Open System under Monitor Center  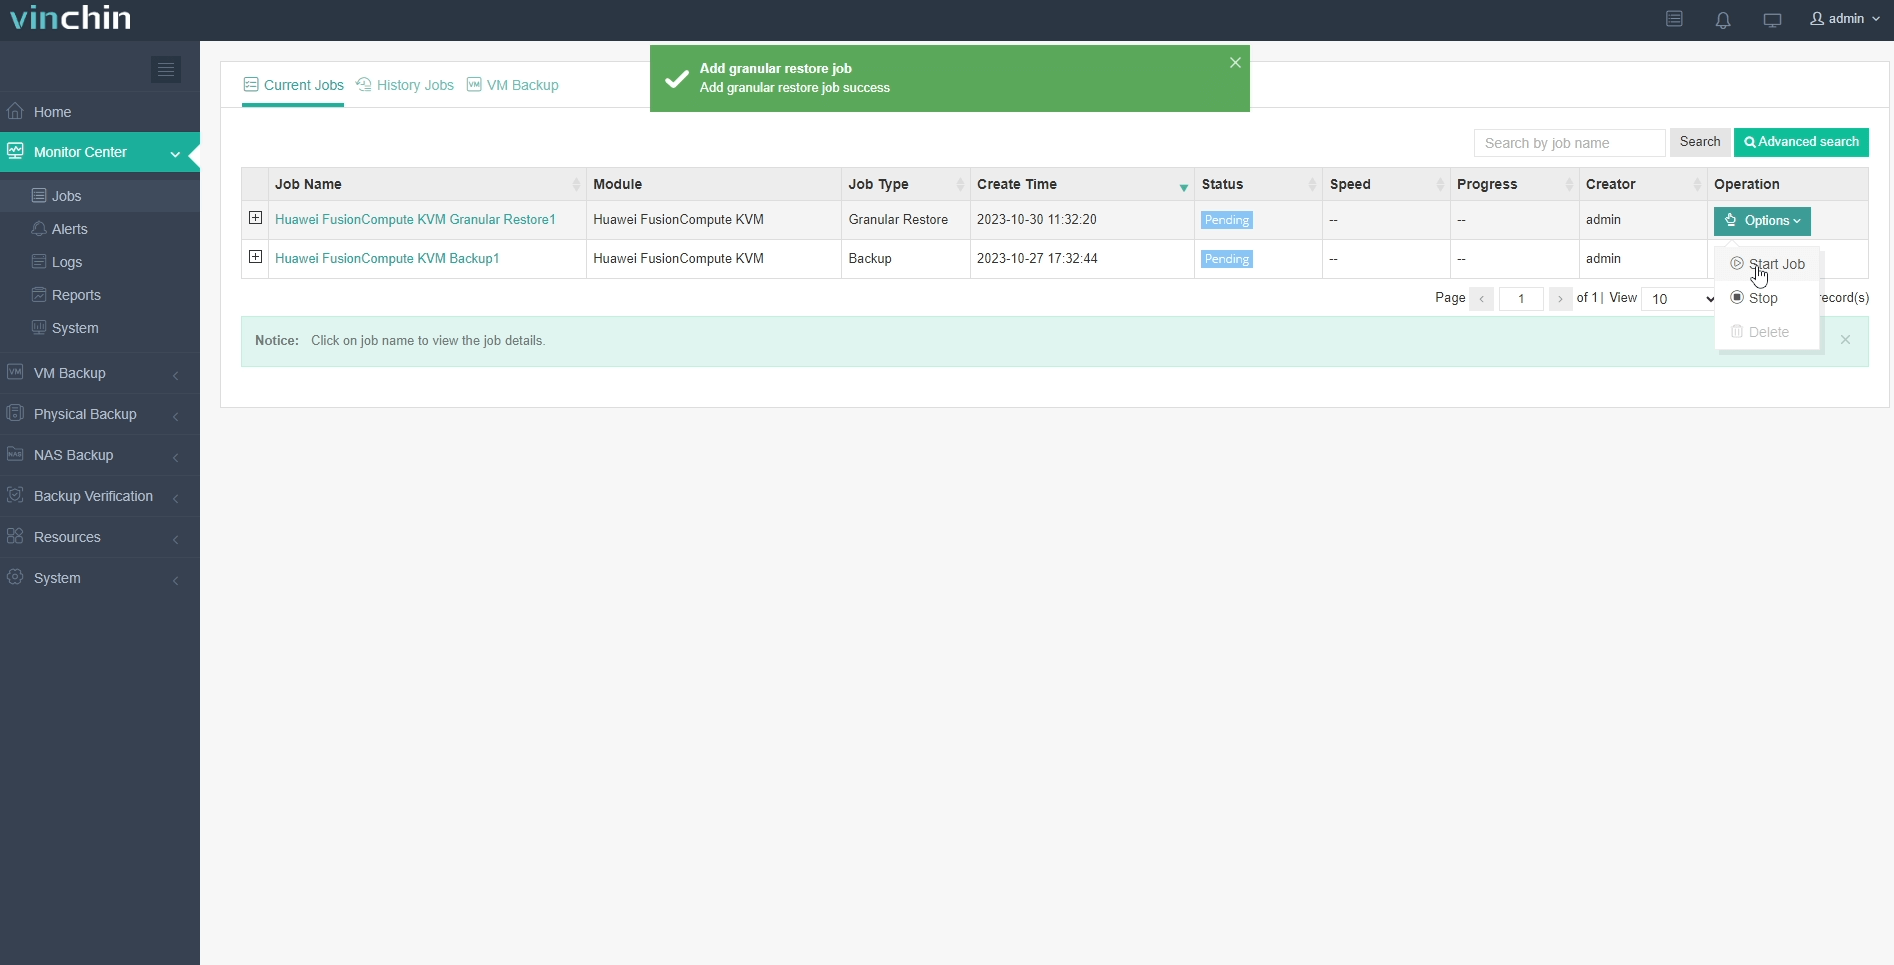pos(100,328)
